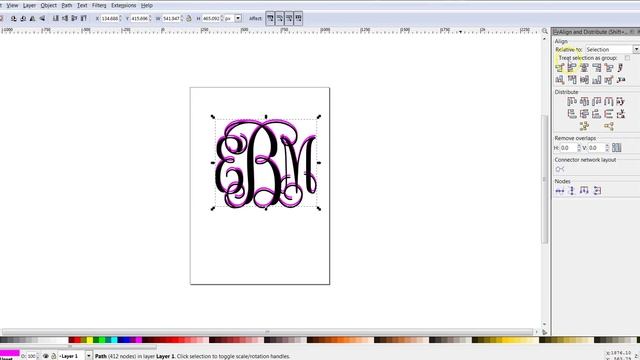Viewport: 640px width, 360px height.
Task: Distribute centers equidistantly horizontally
Action: [x=584, y=101]
